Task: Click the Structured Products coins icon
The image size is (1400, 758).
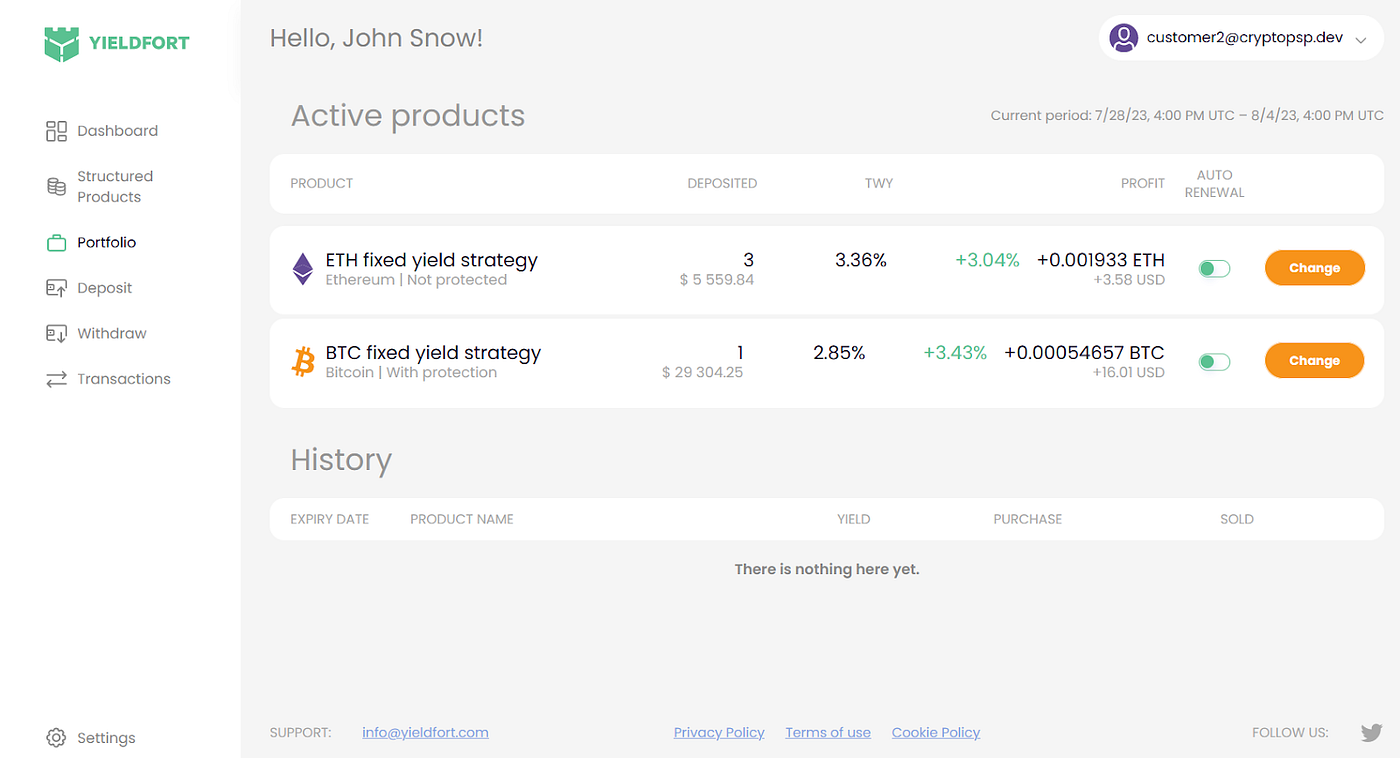Action: pos(56,187)
